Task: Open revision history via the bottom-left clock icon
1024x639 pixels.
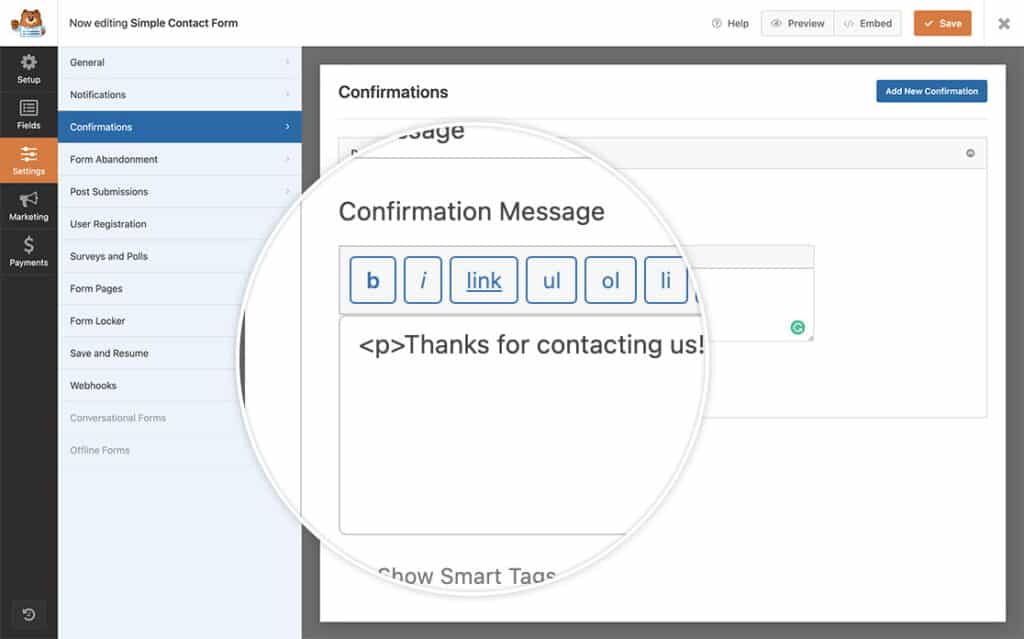Action: tap(28, 613)
